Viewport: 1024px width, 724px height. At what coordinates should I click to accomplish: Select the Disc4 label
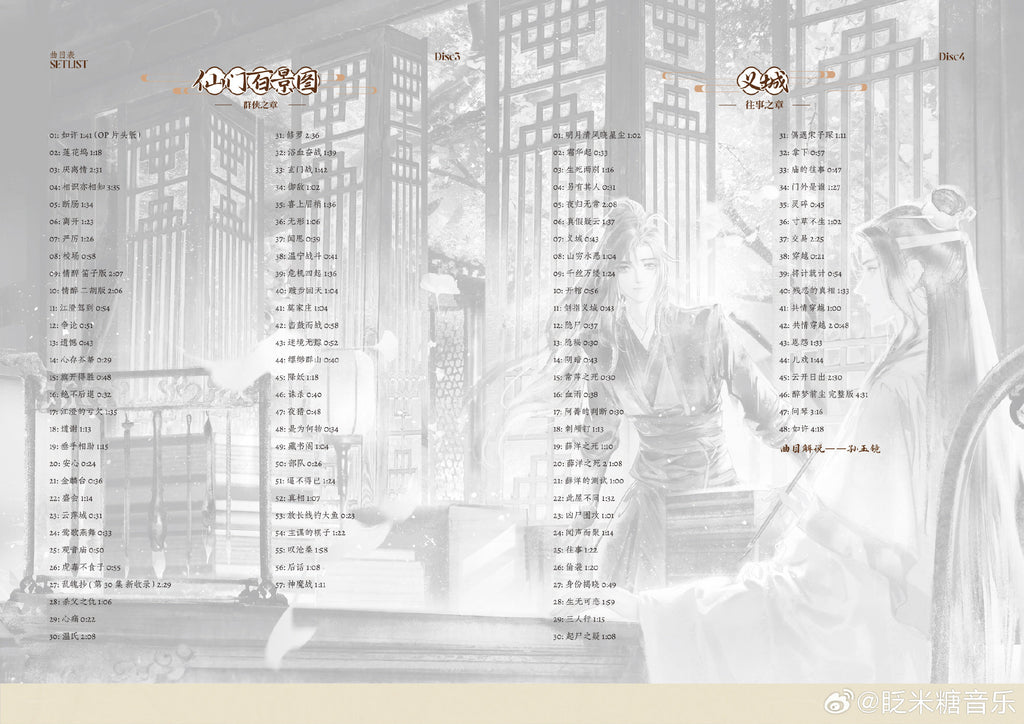coord(952,57)
